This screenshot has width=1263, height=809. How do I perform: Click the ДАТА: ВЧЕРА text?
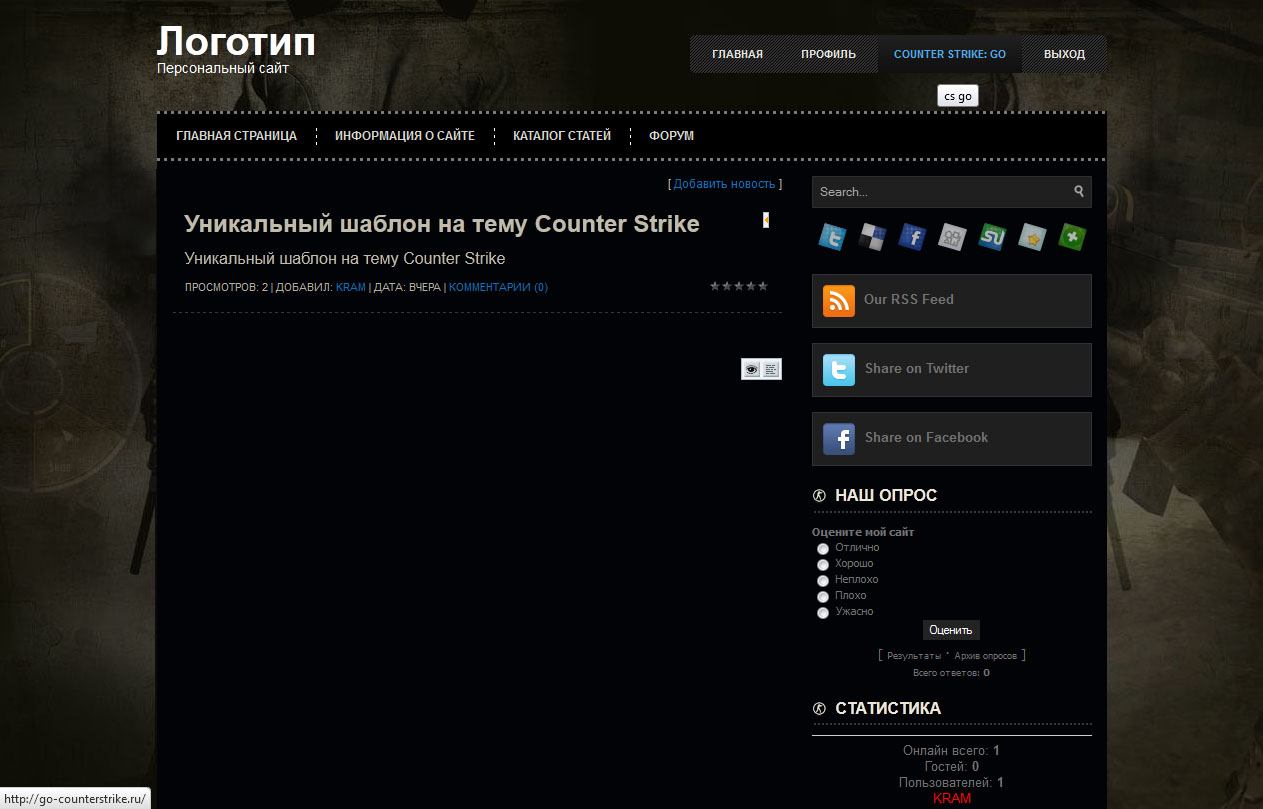(407, 287)
